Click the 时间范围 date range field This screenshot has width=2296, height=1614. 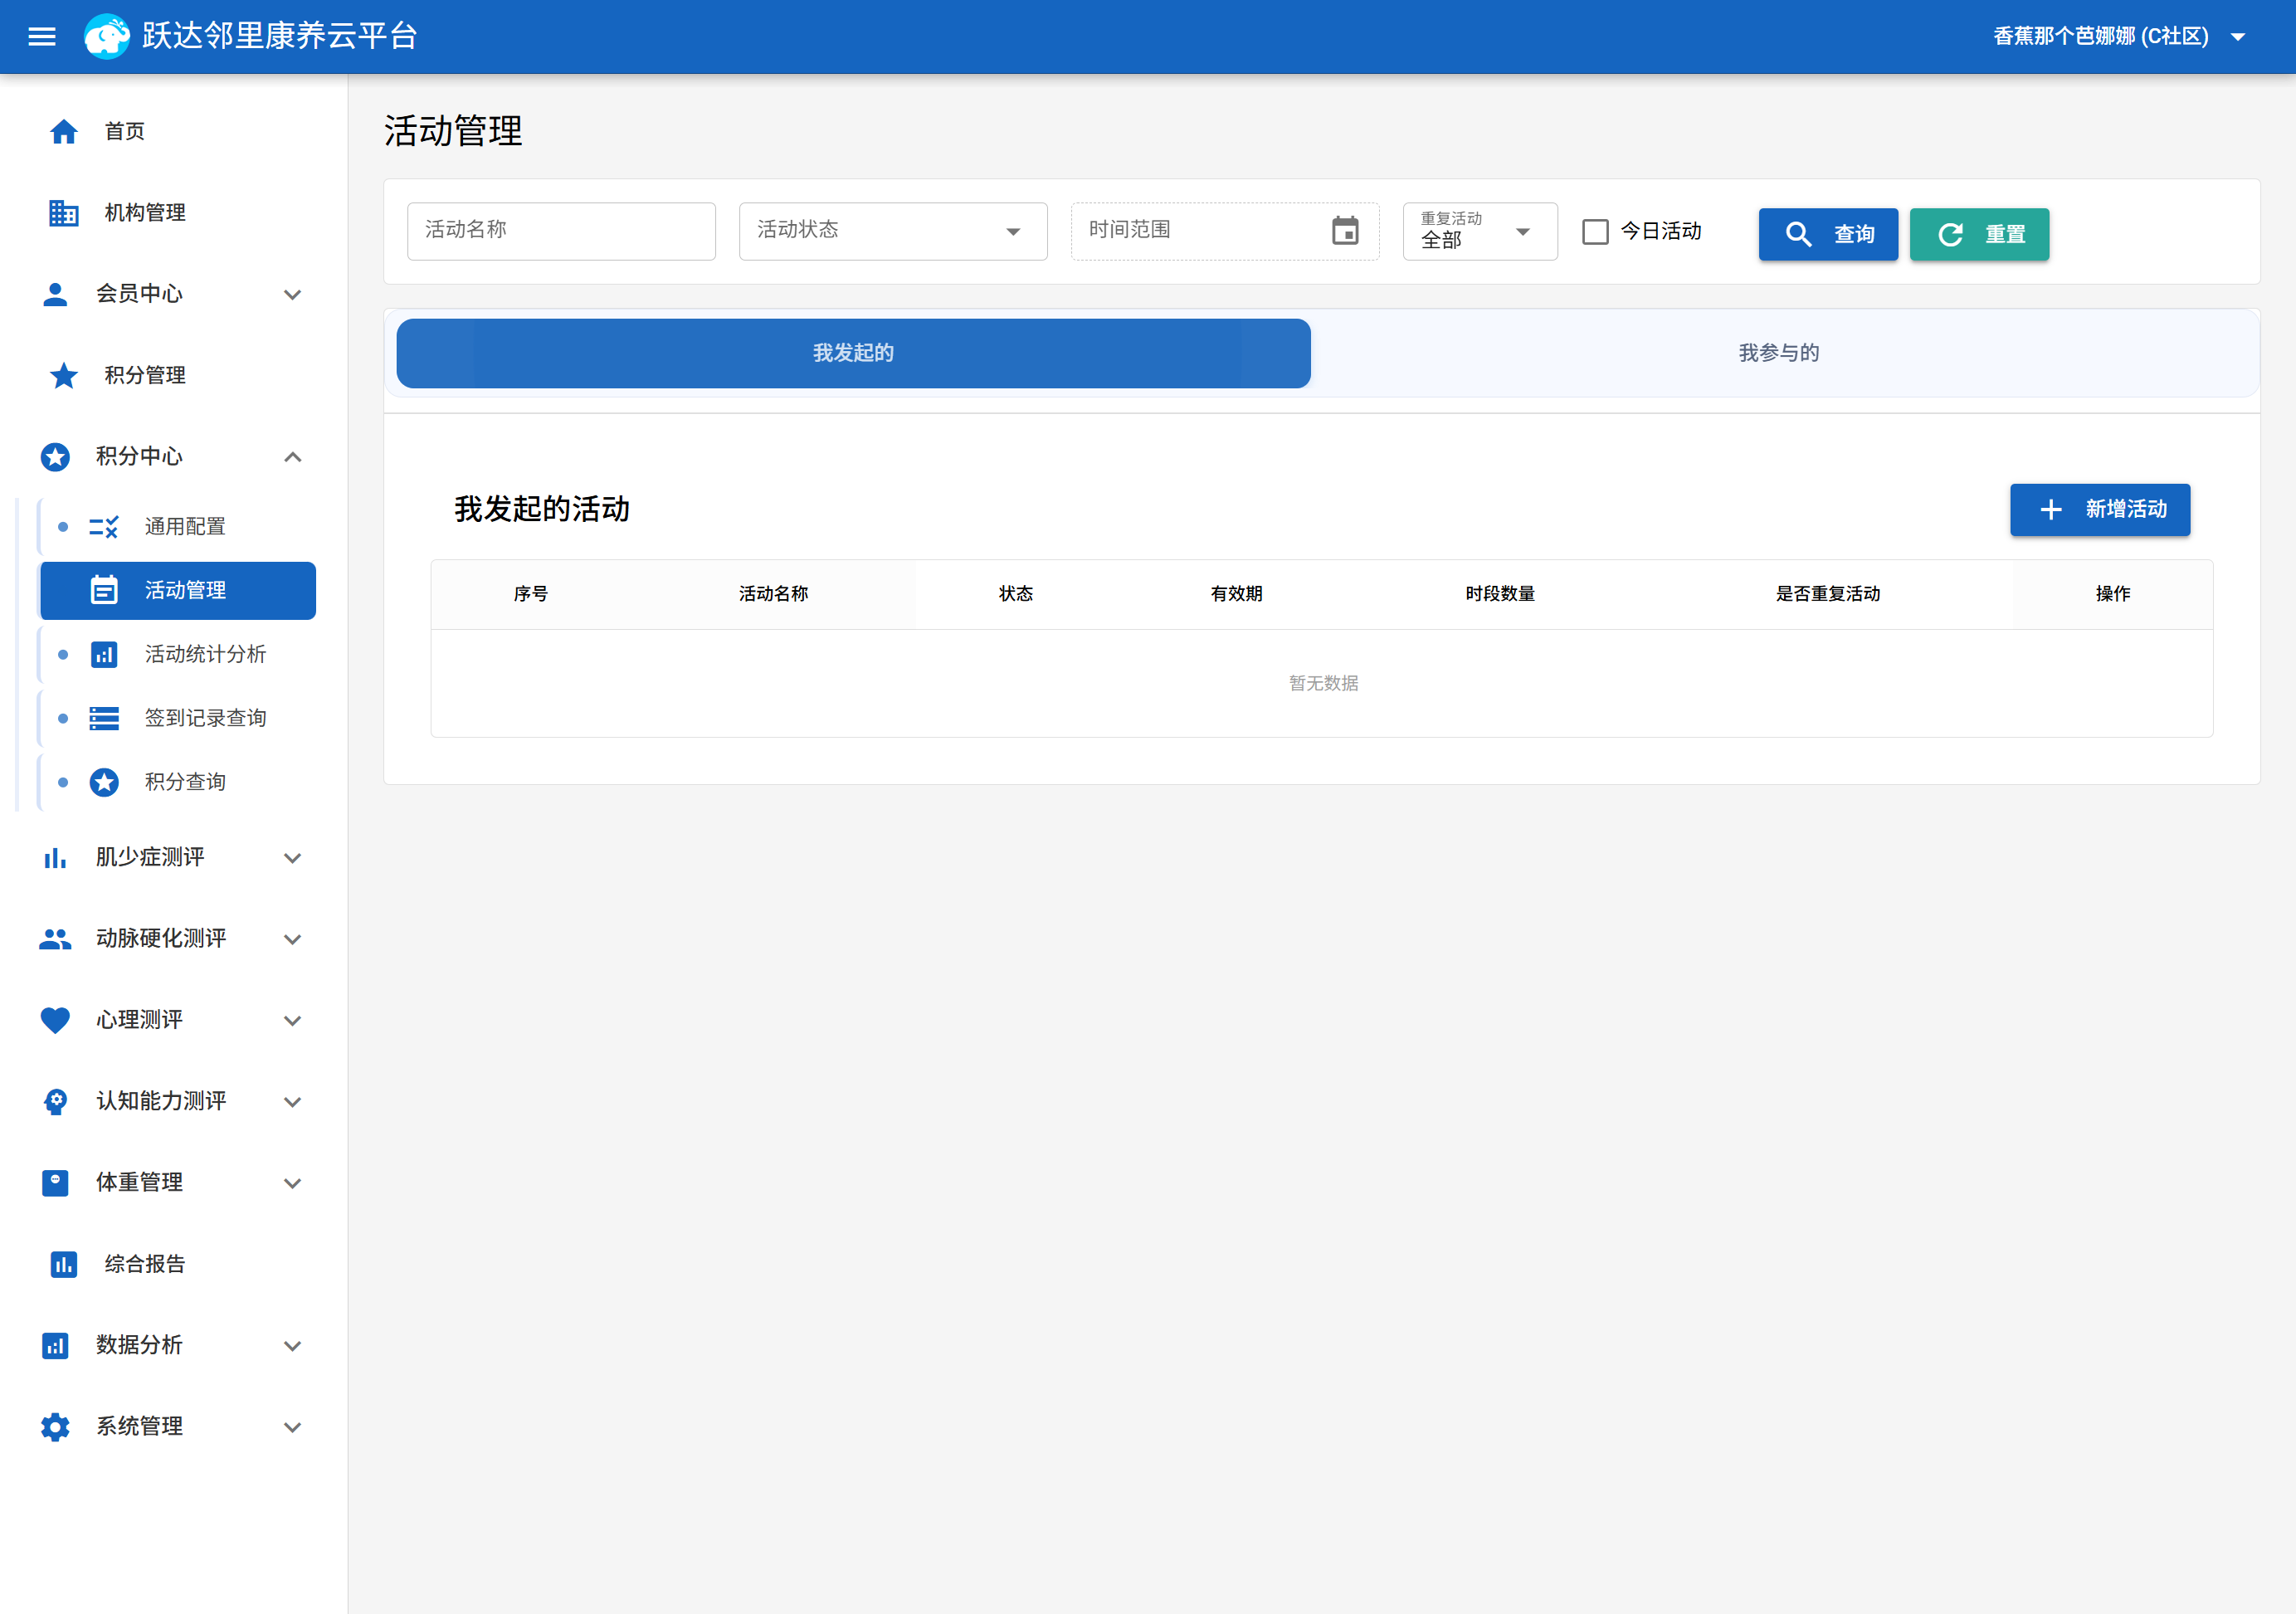[x=1225, y=231]
